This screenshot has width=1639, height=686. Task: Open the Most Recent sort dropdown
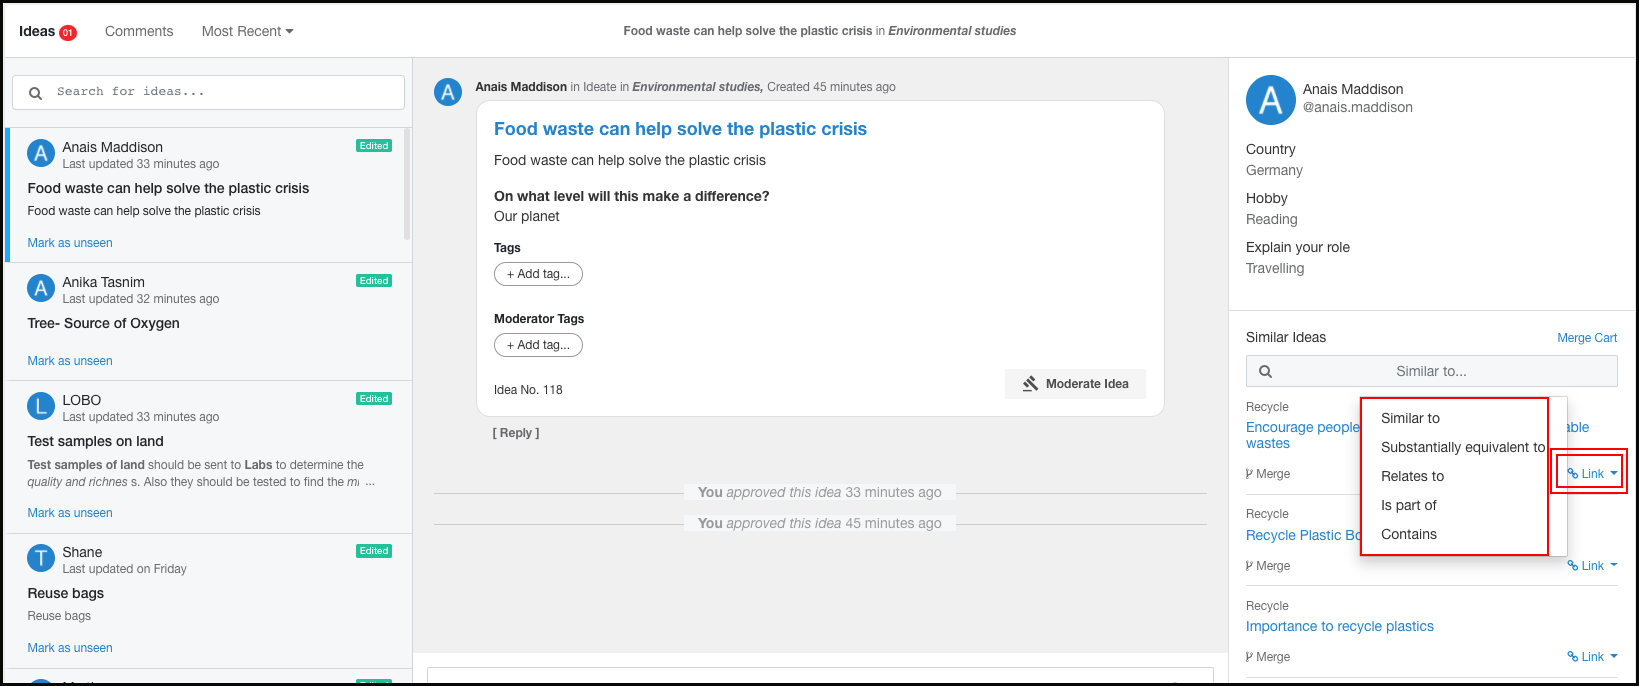pyautogui.click(x=247, y=31)
